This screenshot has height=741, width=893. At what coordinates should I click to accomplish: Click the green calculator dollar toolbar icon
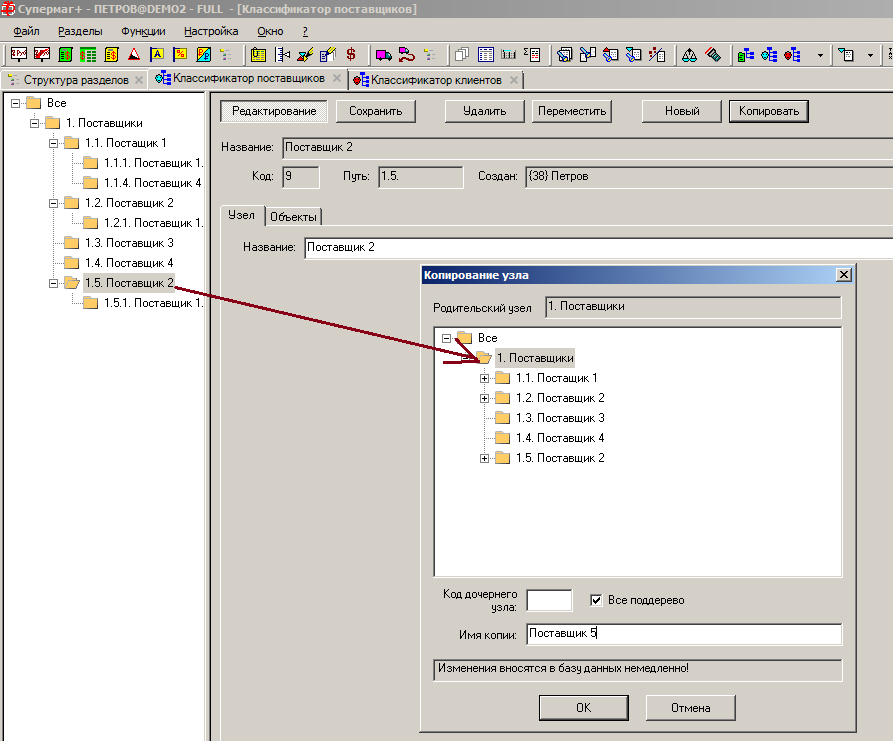[65, 55]
